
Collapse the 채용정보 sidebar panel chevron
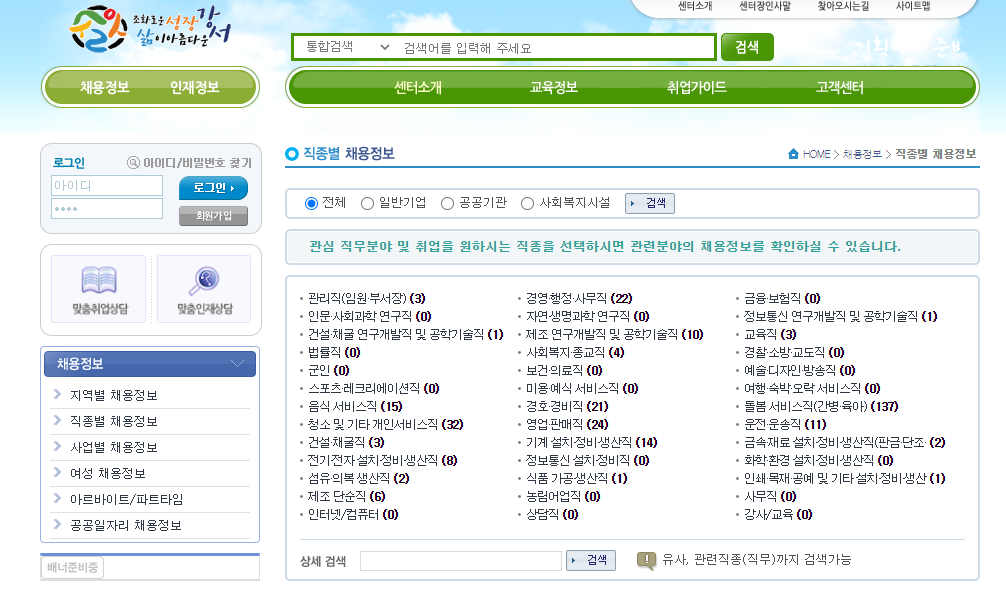click(237, 364)
